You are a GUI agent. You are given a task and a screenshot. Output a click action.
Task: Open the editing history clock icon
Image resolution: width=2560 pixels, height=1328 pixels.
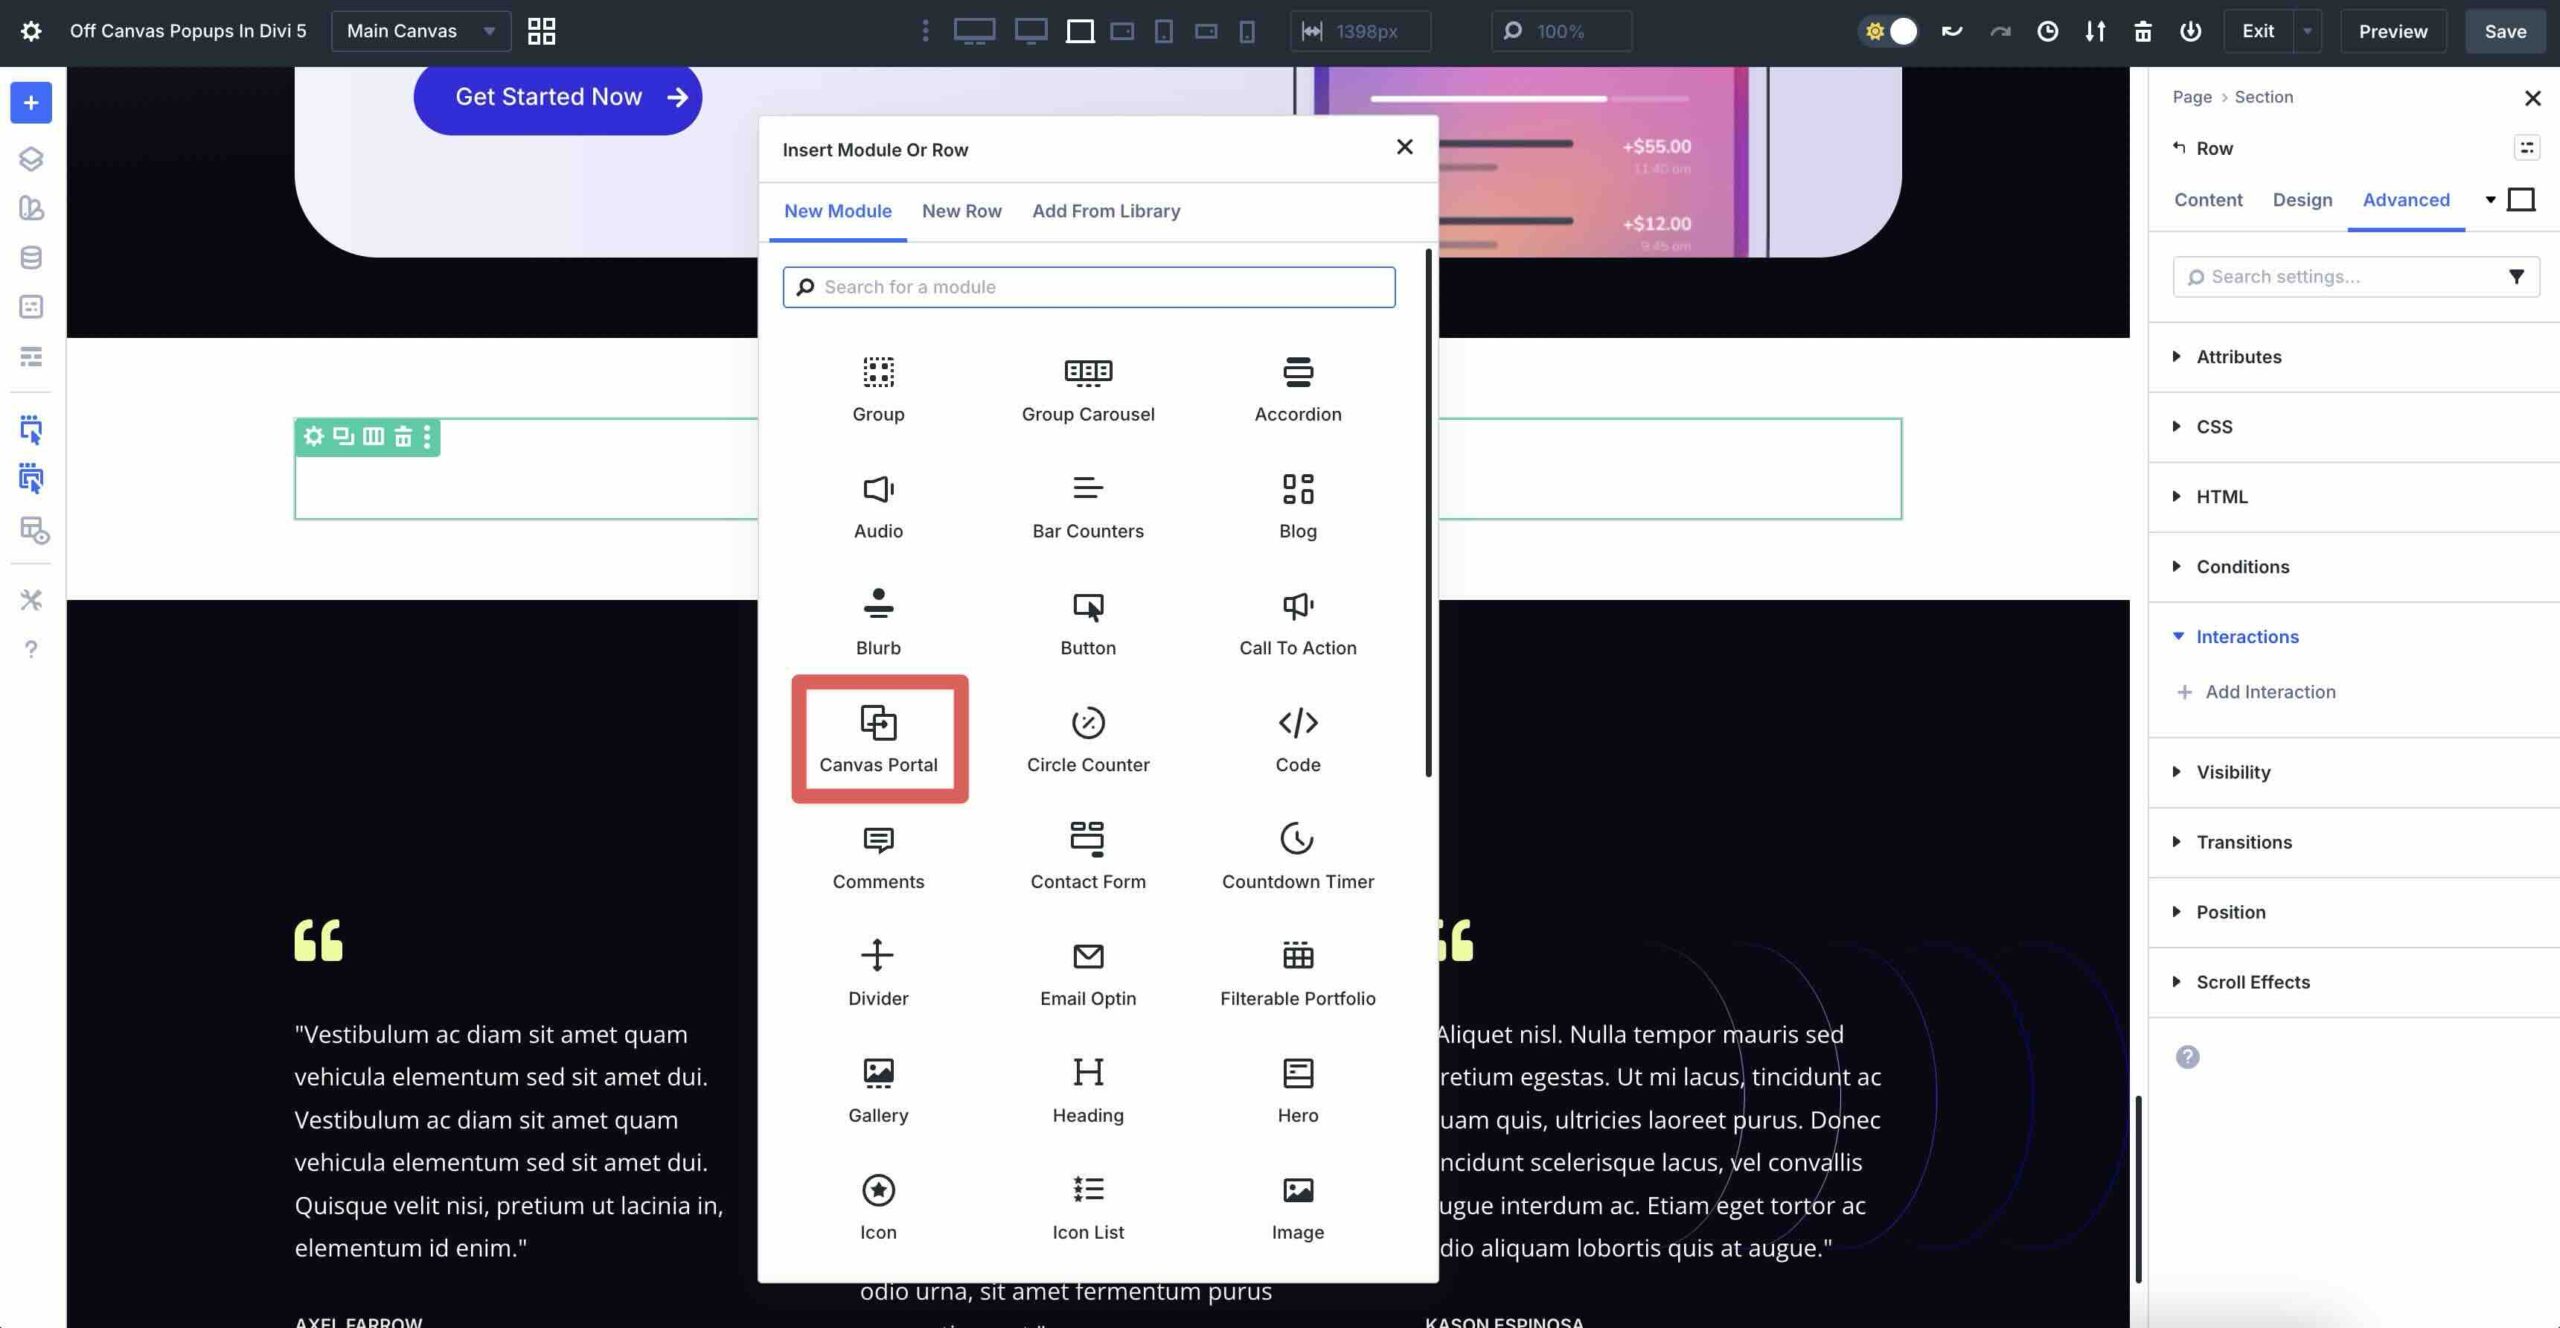2047,31
